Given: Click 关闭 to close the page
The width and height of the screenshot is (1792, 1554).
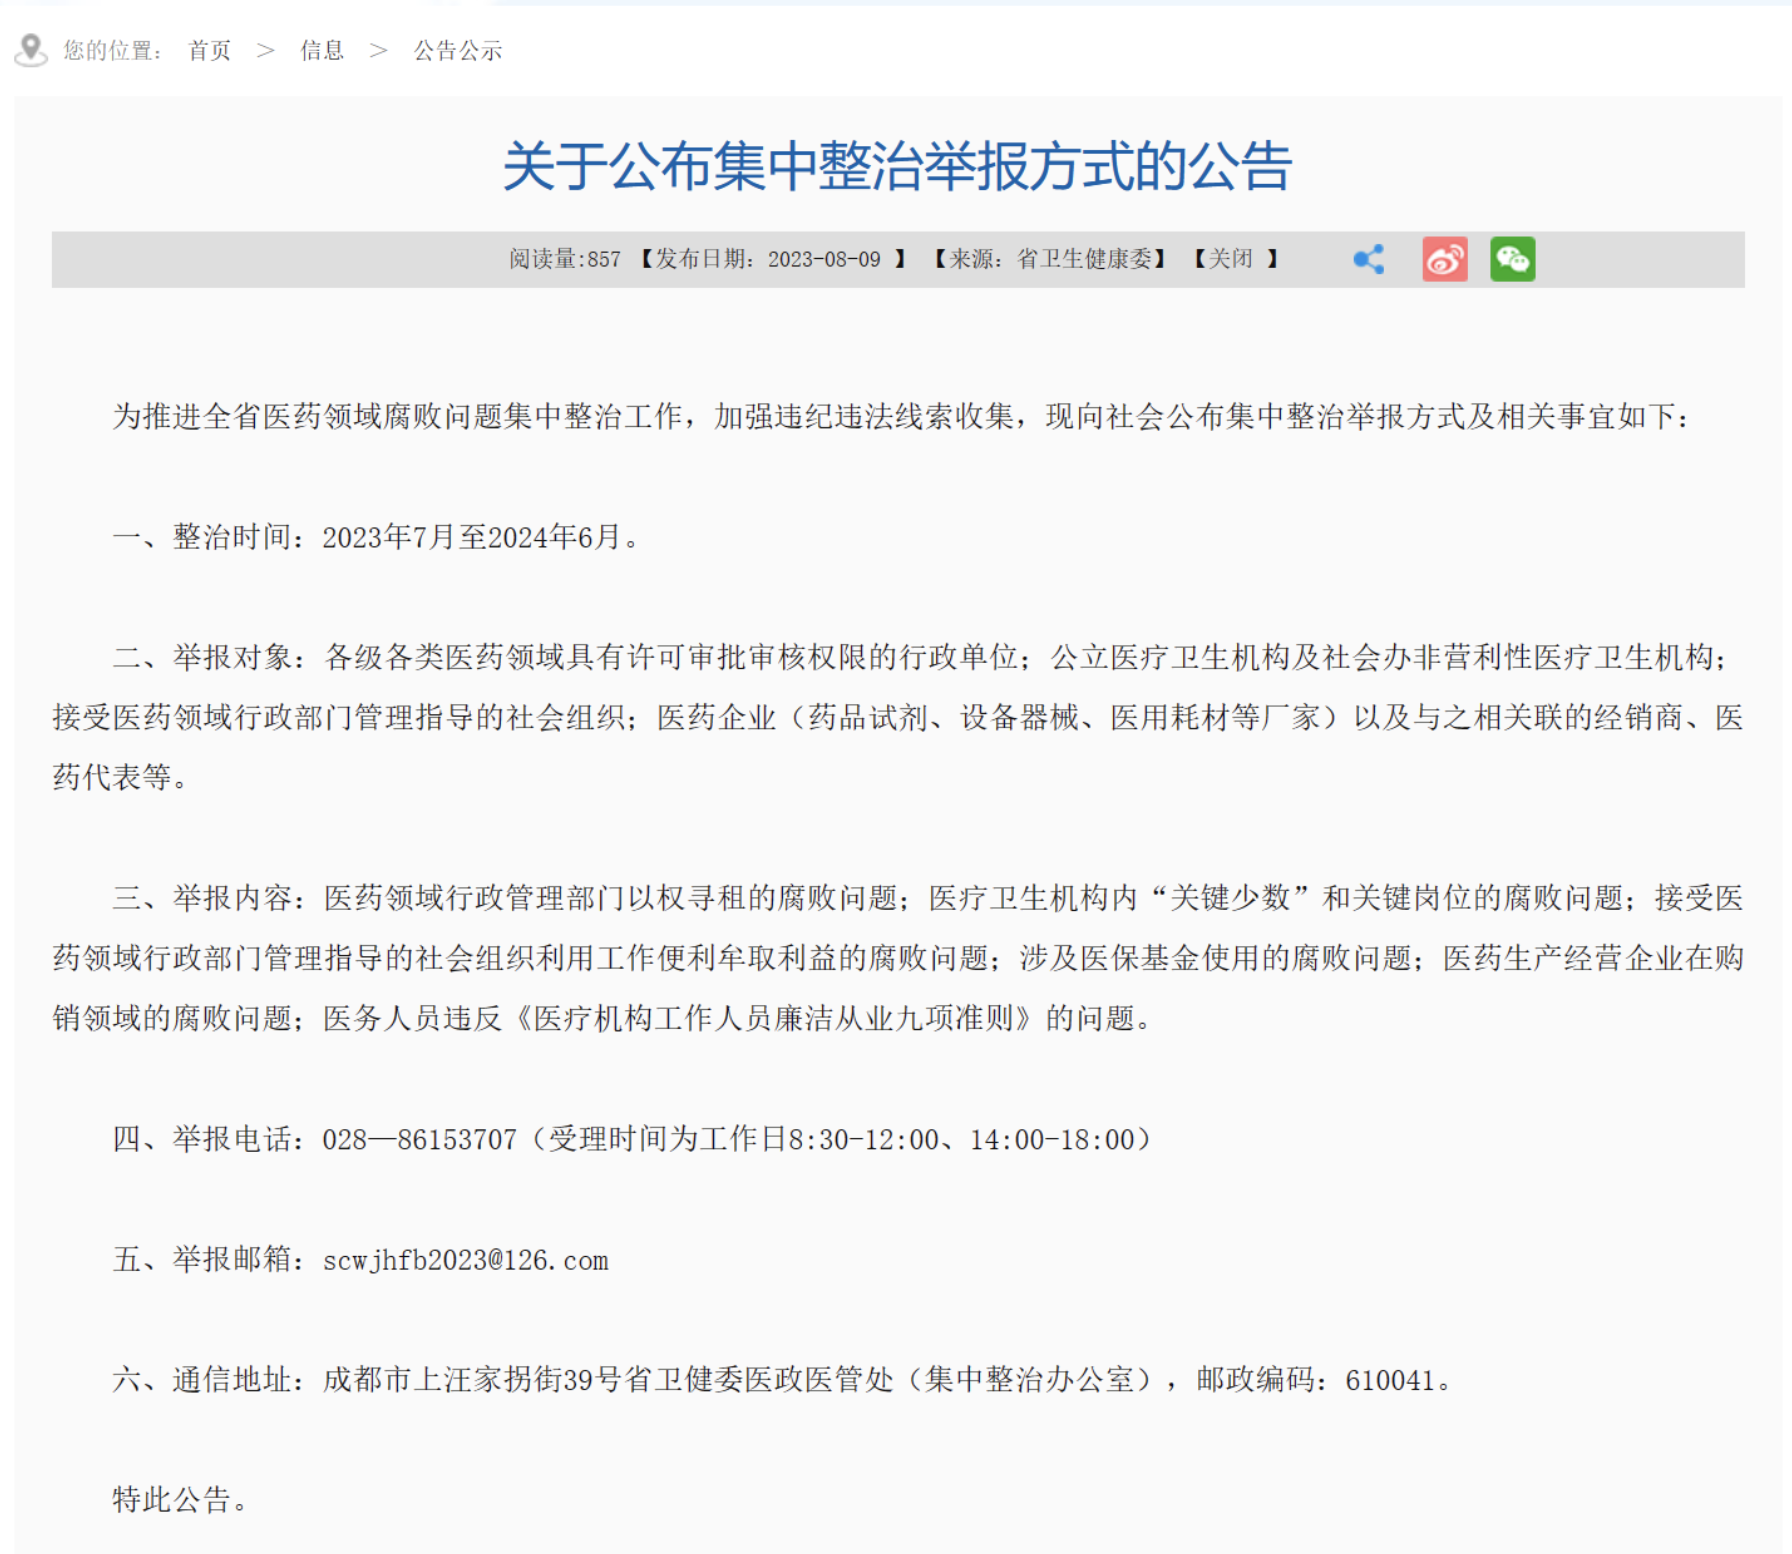Looking at the screenshot, I should [x=1230, y=260].
